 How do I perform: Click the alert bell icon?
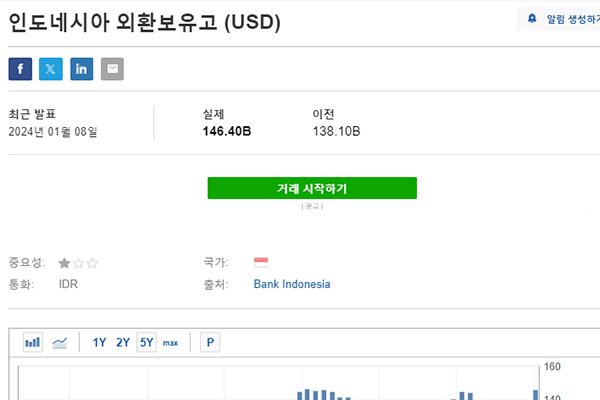(532, 18)
